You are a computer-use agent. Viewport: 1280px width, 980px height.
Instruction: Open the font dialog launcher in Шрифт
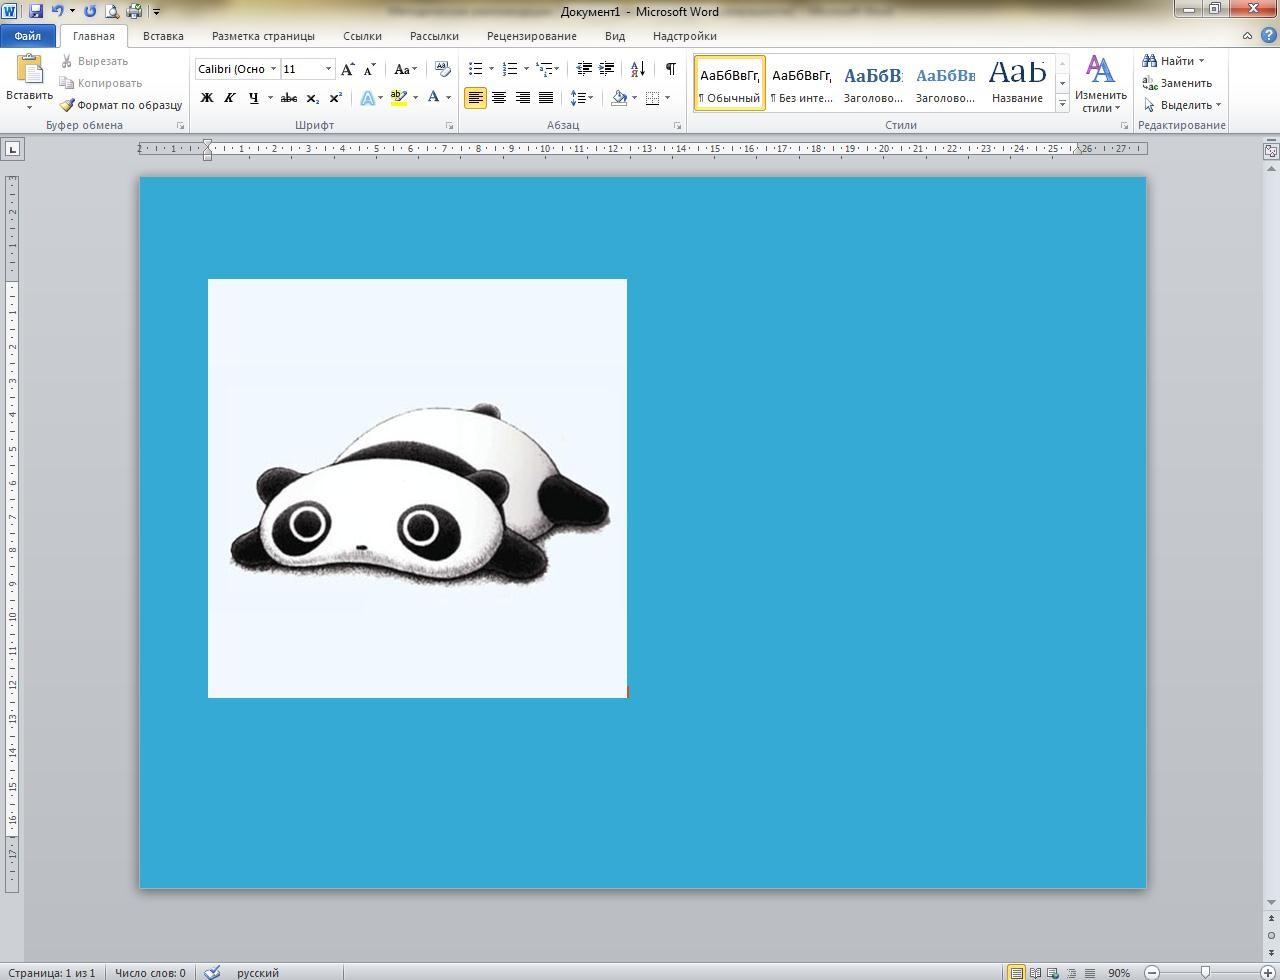[x=449, y=126]
